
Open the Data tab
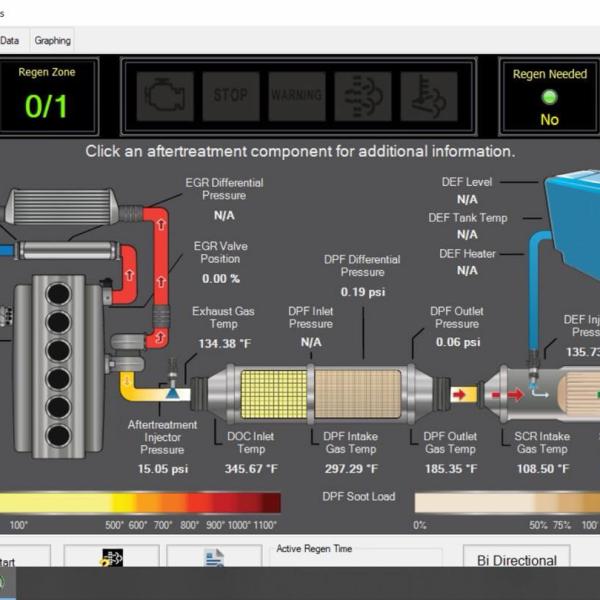click(10, 41)
